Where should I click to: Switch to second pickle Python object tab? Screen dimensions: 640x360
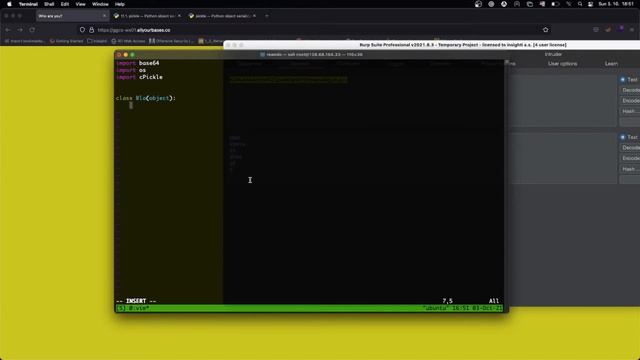222,16
